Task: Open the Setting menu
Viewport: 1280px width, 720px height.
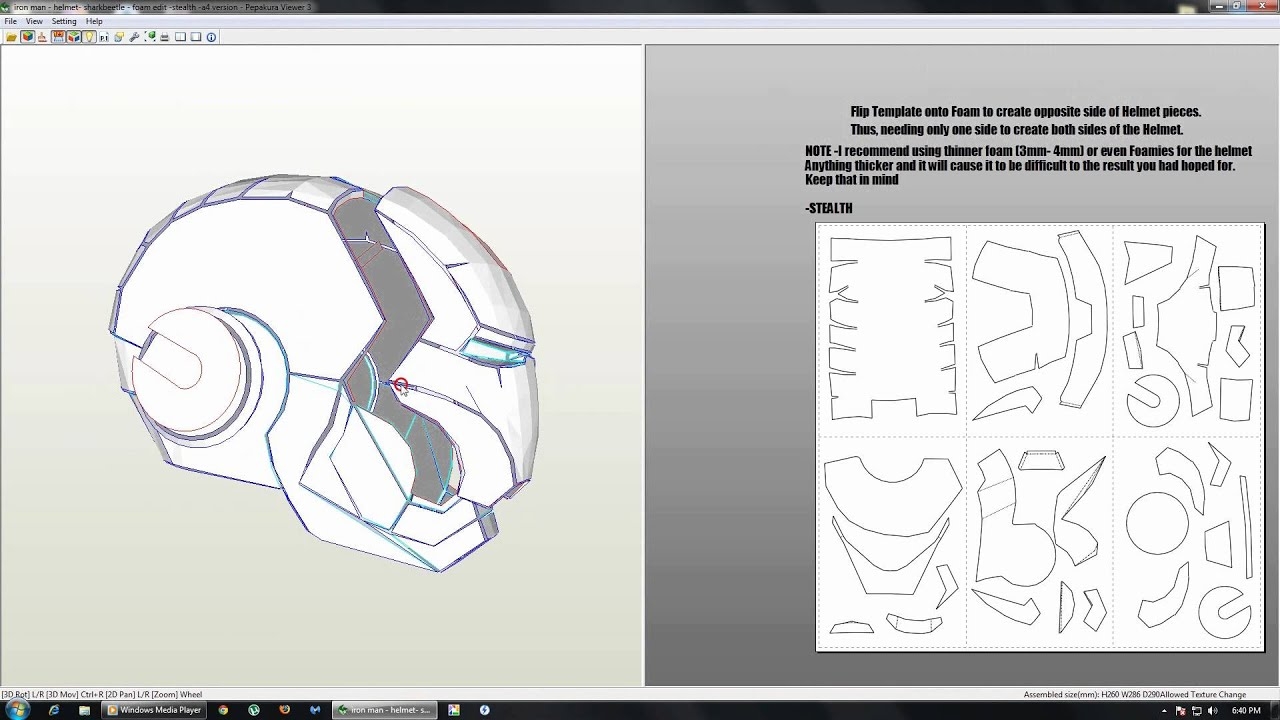Action: click(64, 21)
